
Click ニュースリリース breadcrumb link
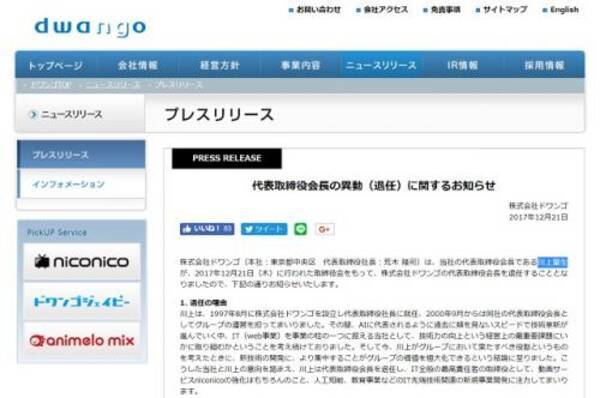(112, 85)
